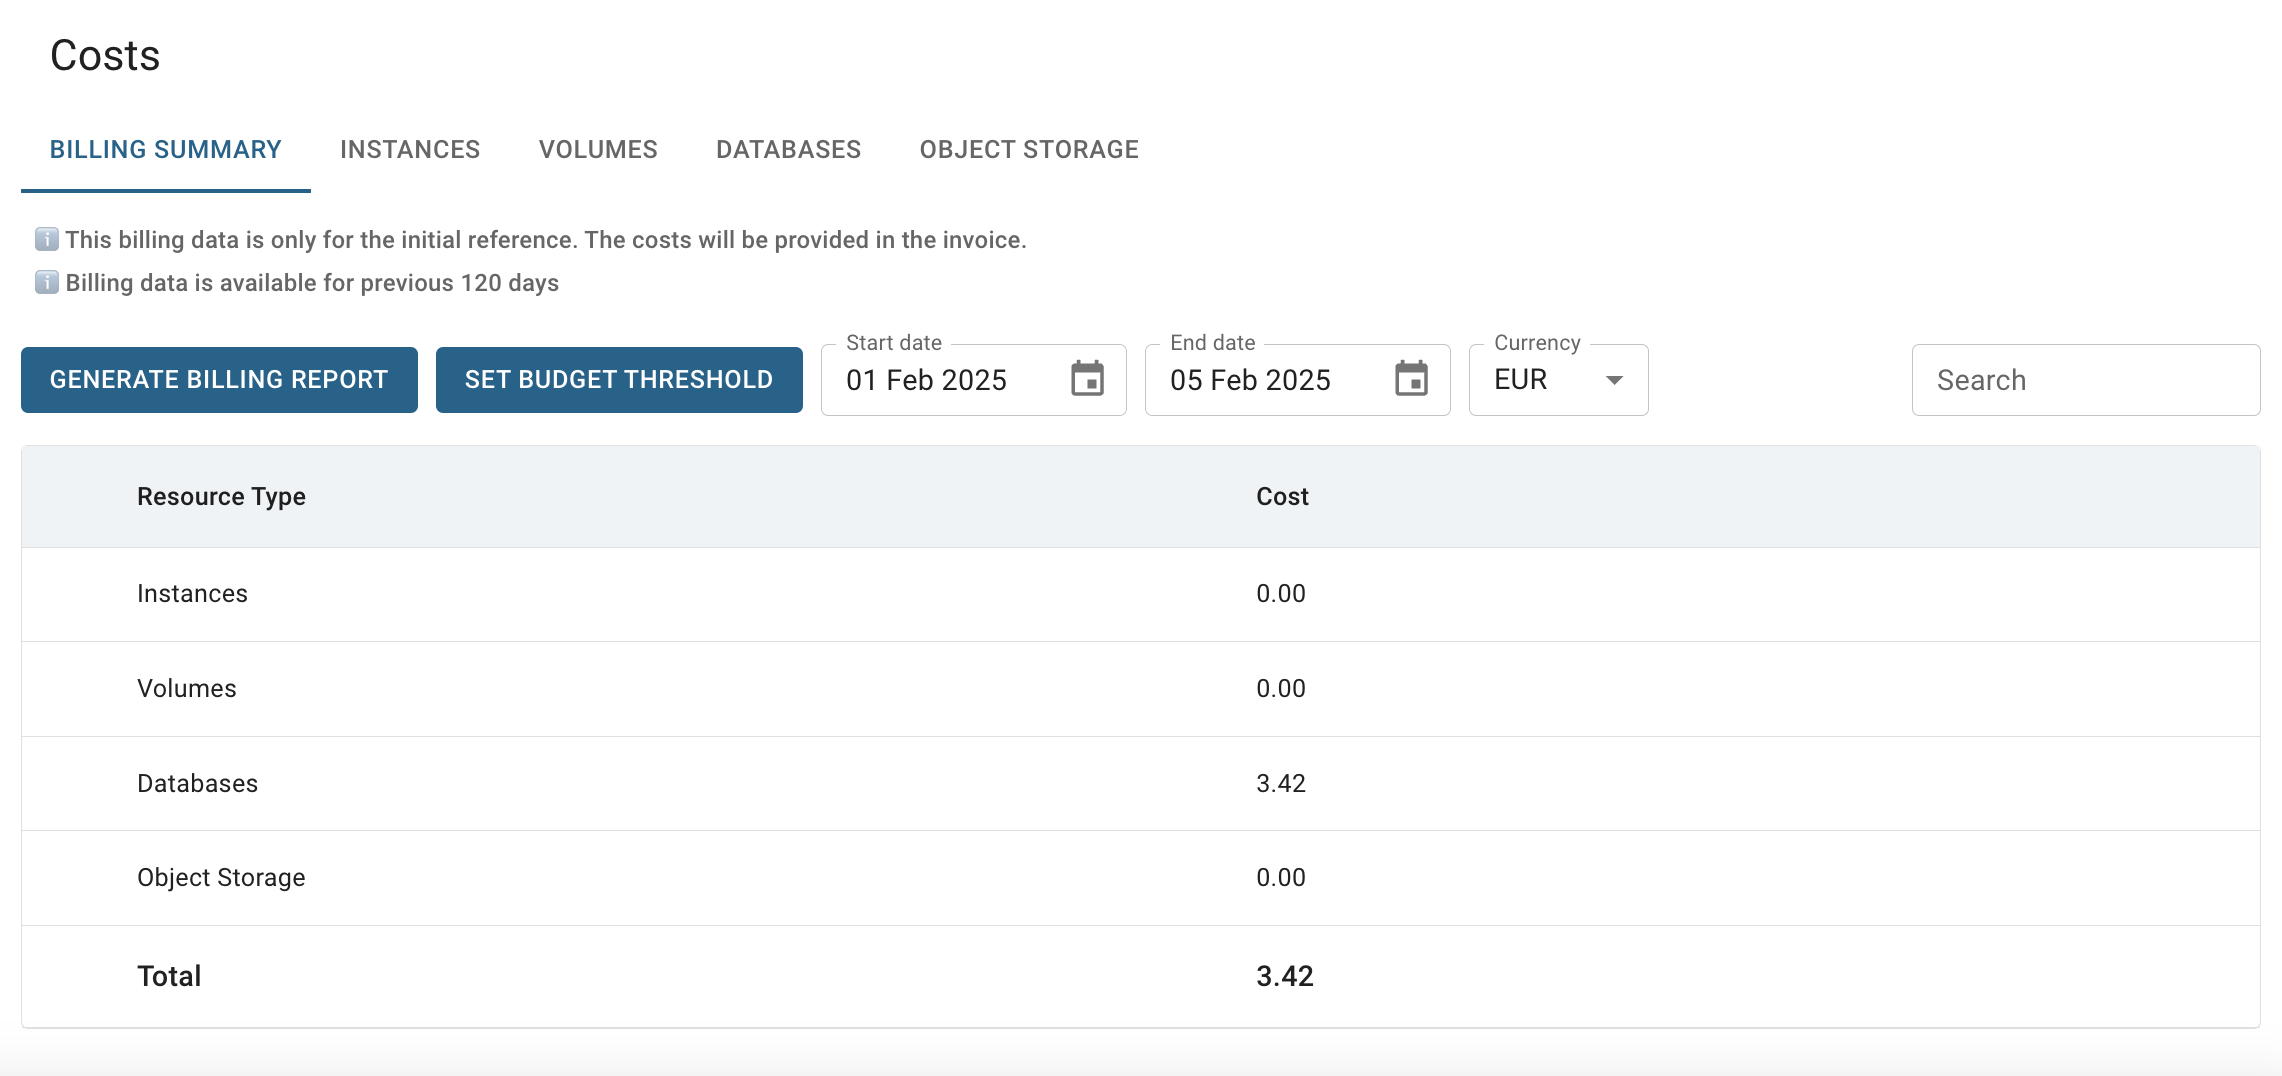This screenshot has width=2282, height=1076.
Task: Expand the Currency EUR dropdown
Action: pos(1558,380)
